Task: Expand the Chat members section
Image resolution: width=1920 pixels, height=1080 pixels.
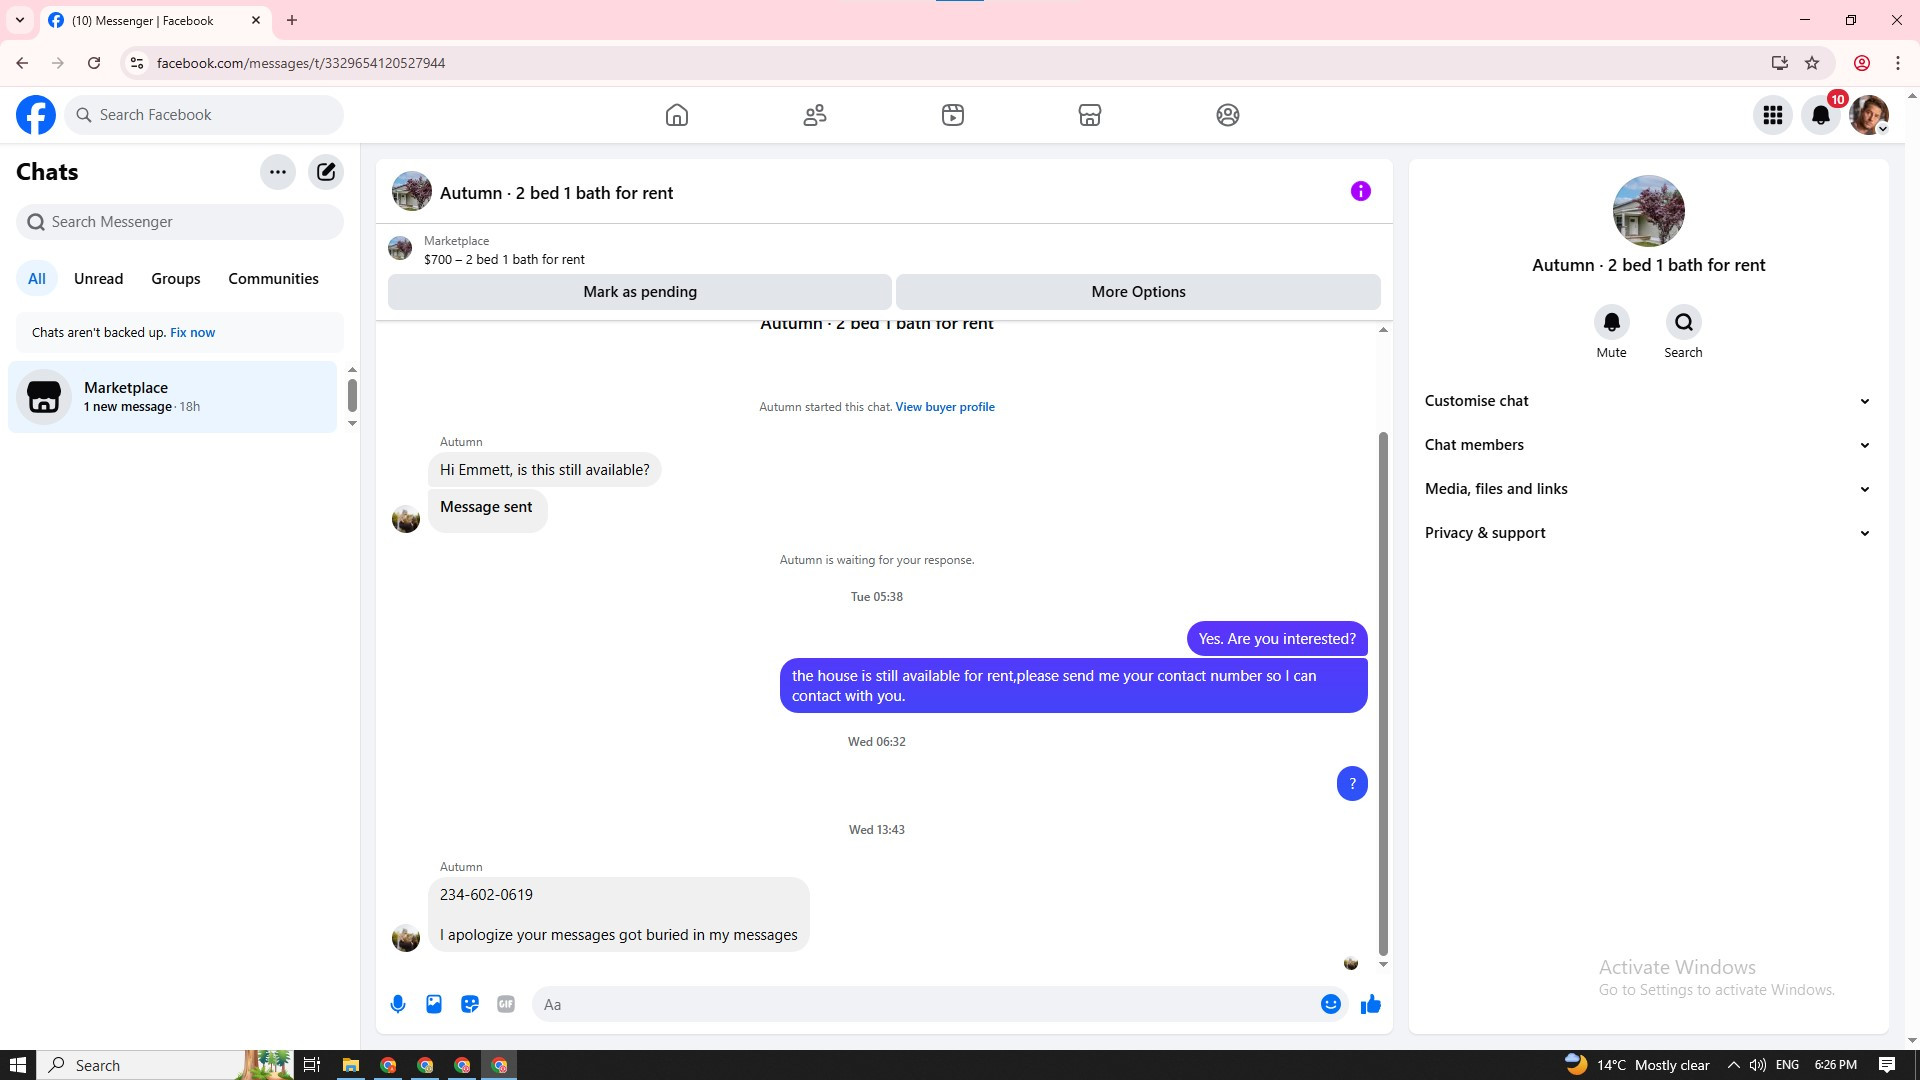Action: click(x=1648, y=445)
